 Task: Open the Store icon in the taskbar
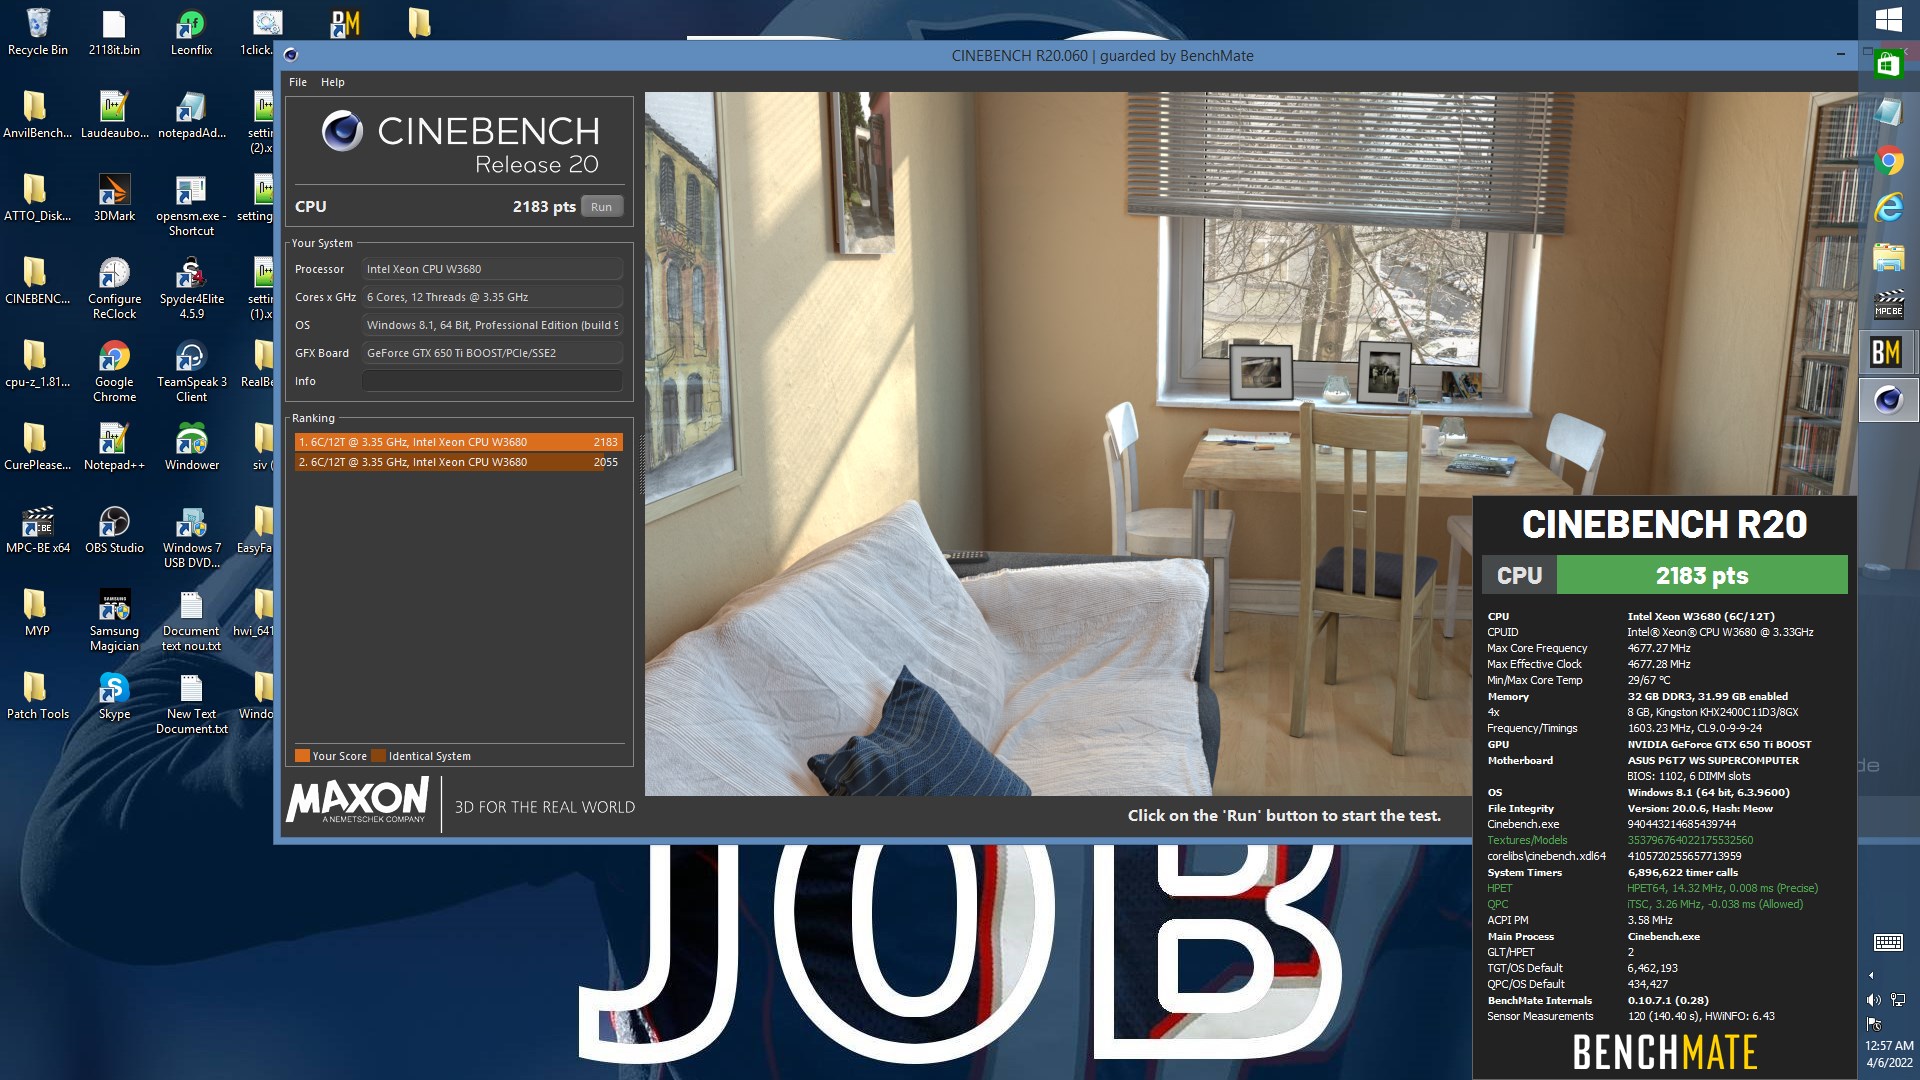pyautogui.click(x=1888, y=65)
